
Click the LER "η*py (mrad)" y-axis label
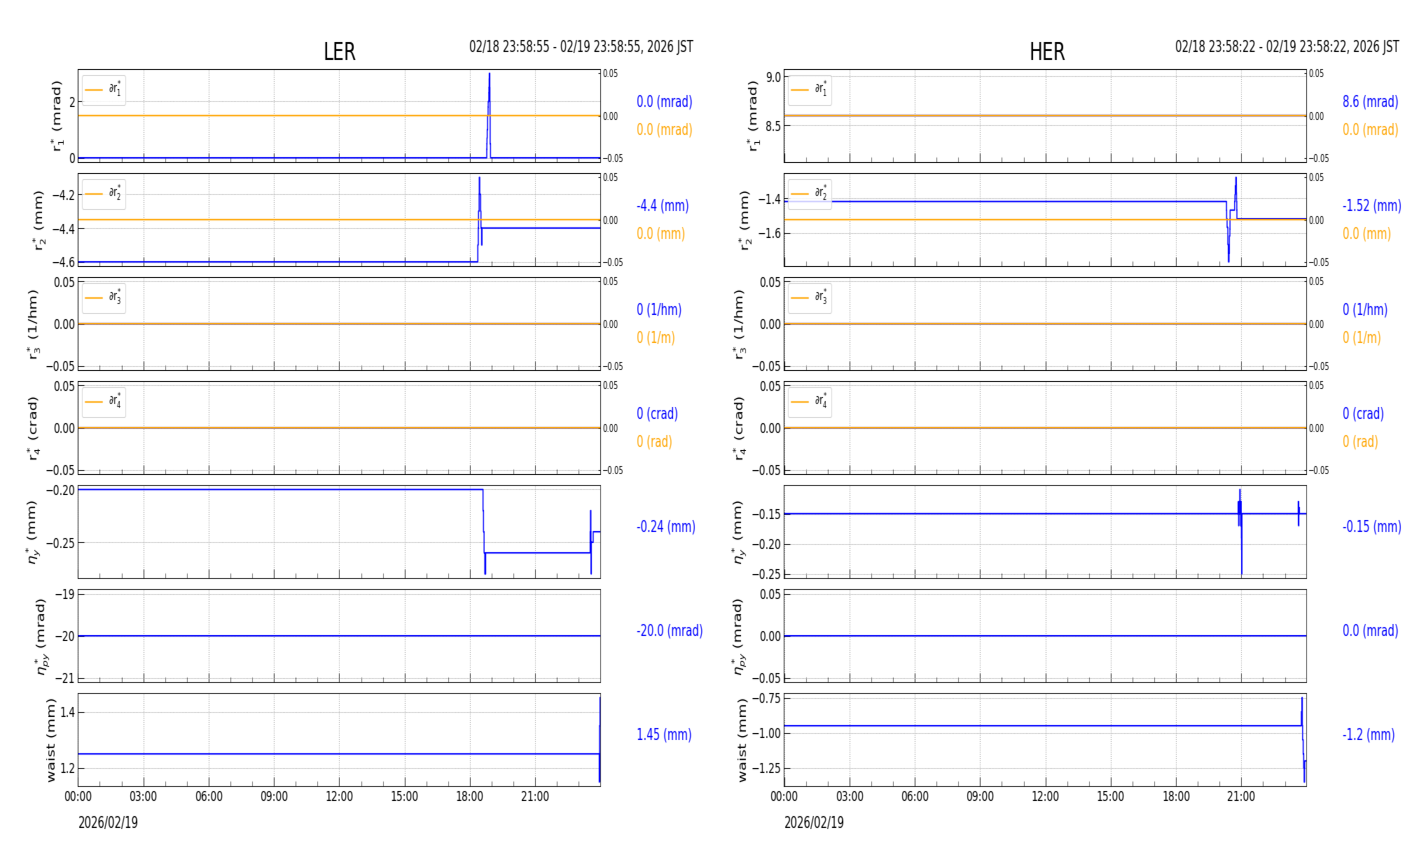coord(41,636)
